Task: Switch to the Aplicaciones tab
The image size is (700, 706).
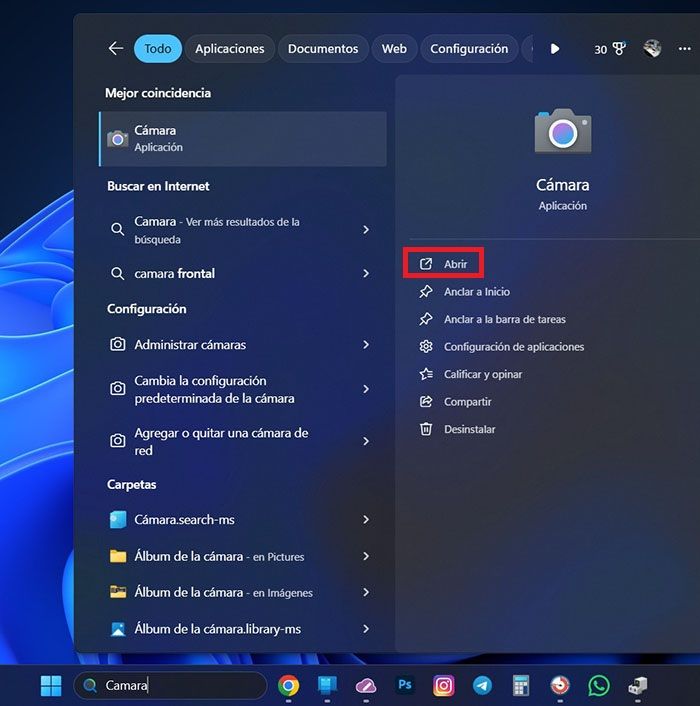Action: (230, 49)
